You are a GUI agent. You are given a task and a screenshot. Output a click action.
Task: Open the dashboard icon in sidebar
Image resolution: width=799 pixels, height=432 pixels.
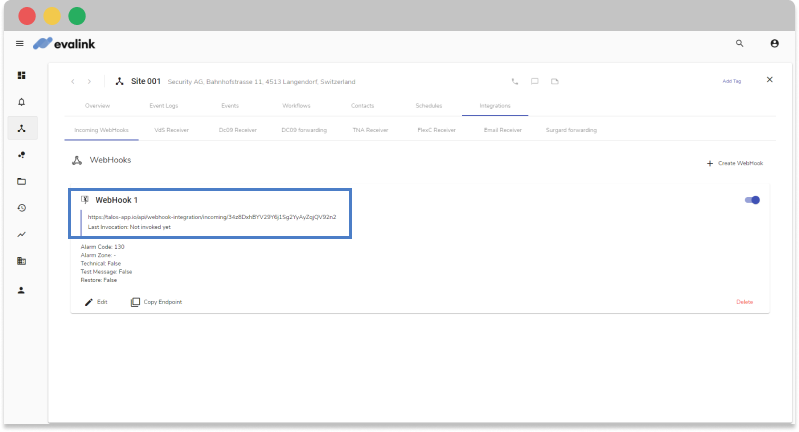[21, 75]
